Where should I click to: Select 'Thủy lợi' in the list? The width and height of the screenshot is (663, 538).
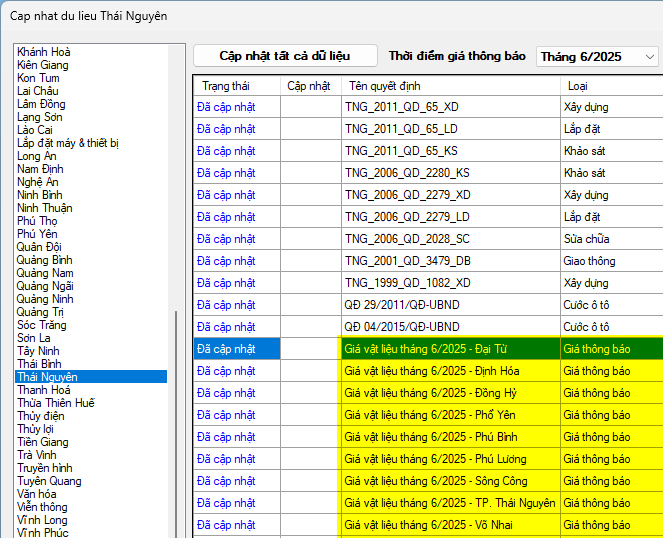click(x=35, y=429)
